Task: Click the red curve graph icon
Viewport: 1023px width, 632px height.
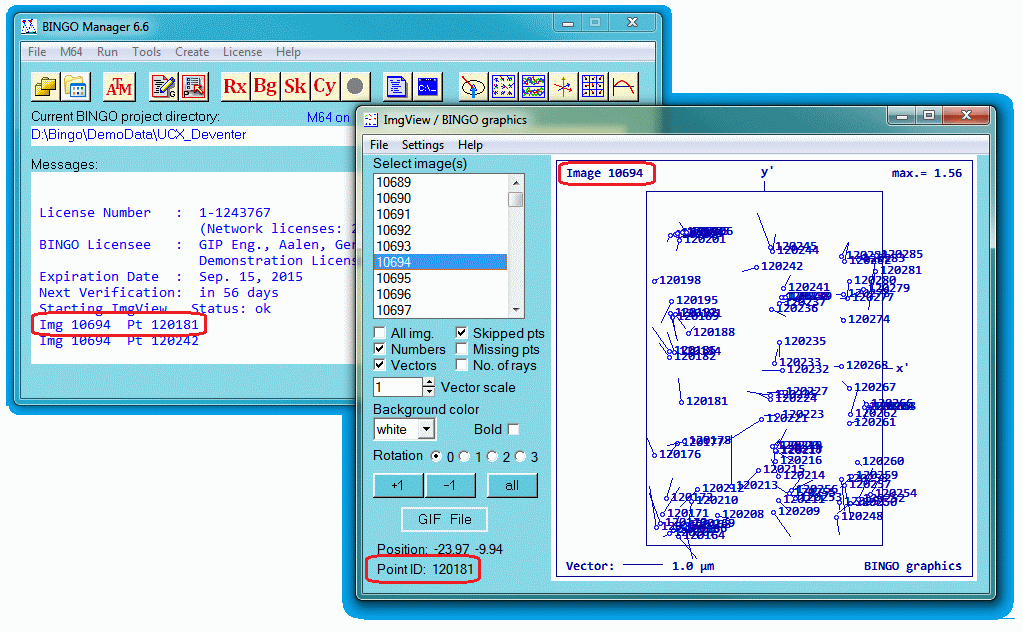Action: (x=623, y=87)
